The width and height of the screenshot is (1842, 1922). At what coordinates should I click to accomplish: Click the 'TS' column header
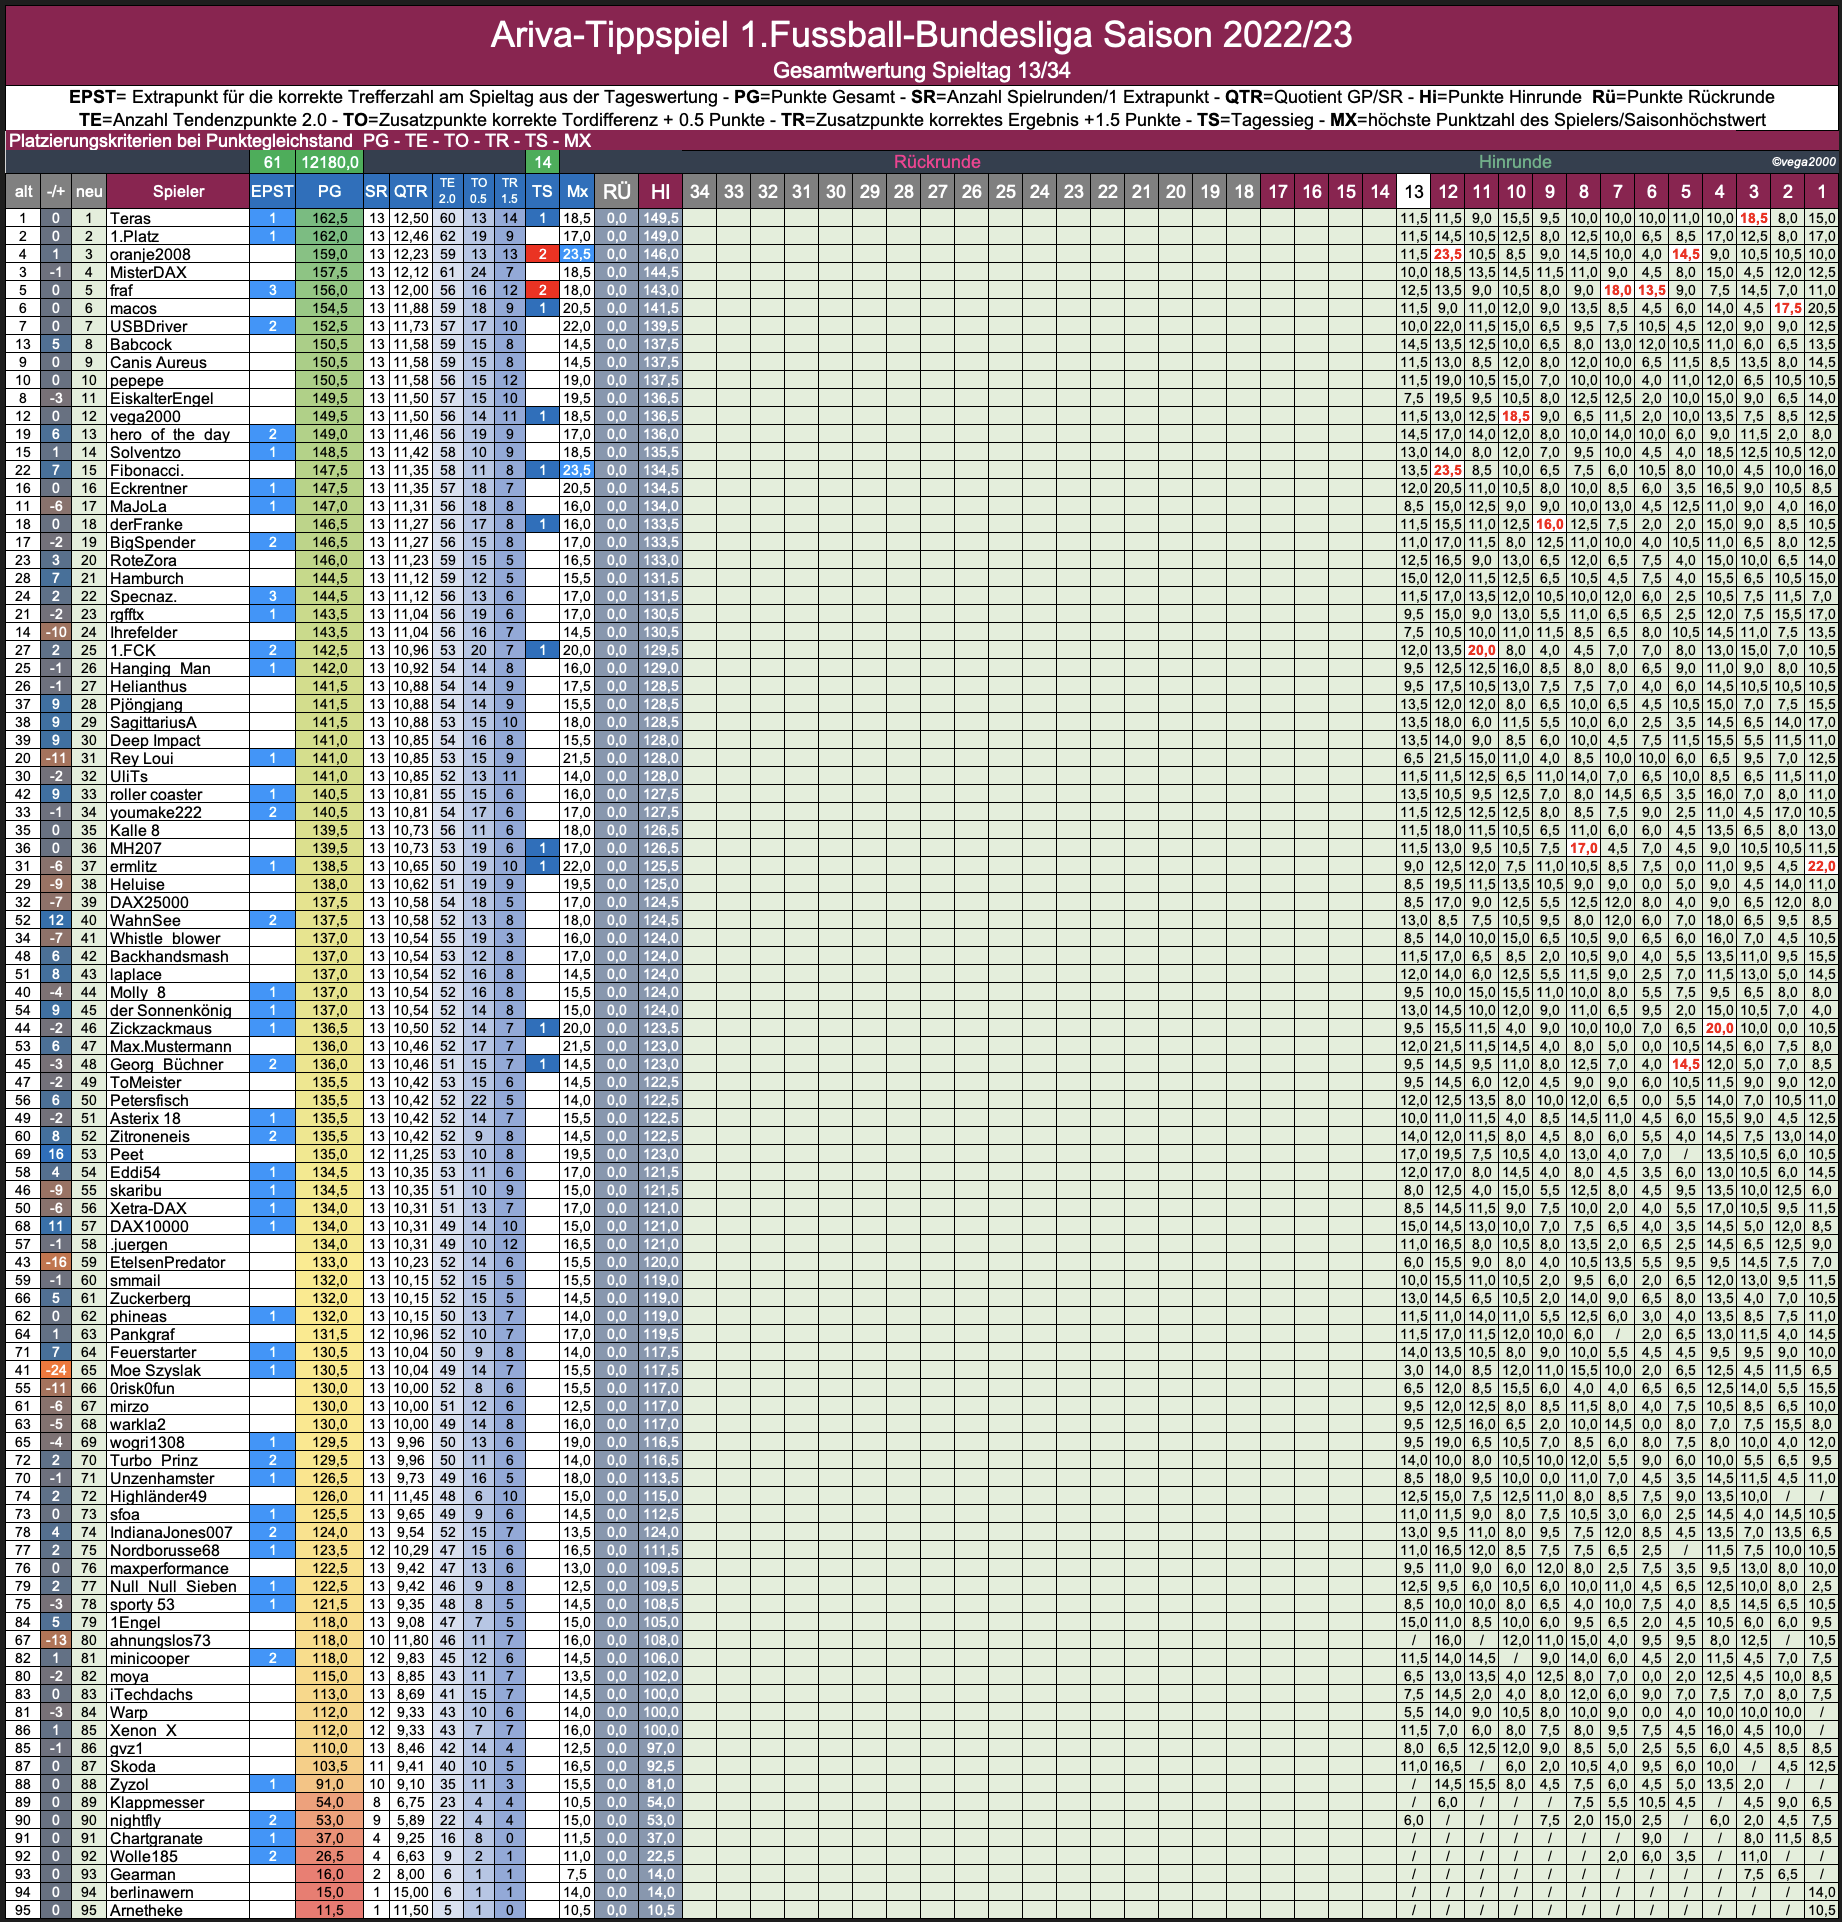(542, 191)
